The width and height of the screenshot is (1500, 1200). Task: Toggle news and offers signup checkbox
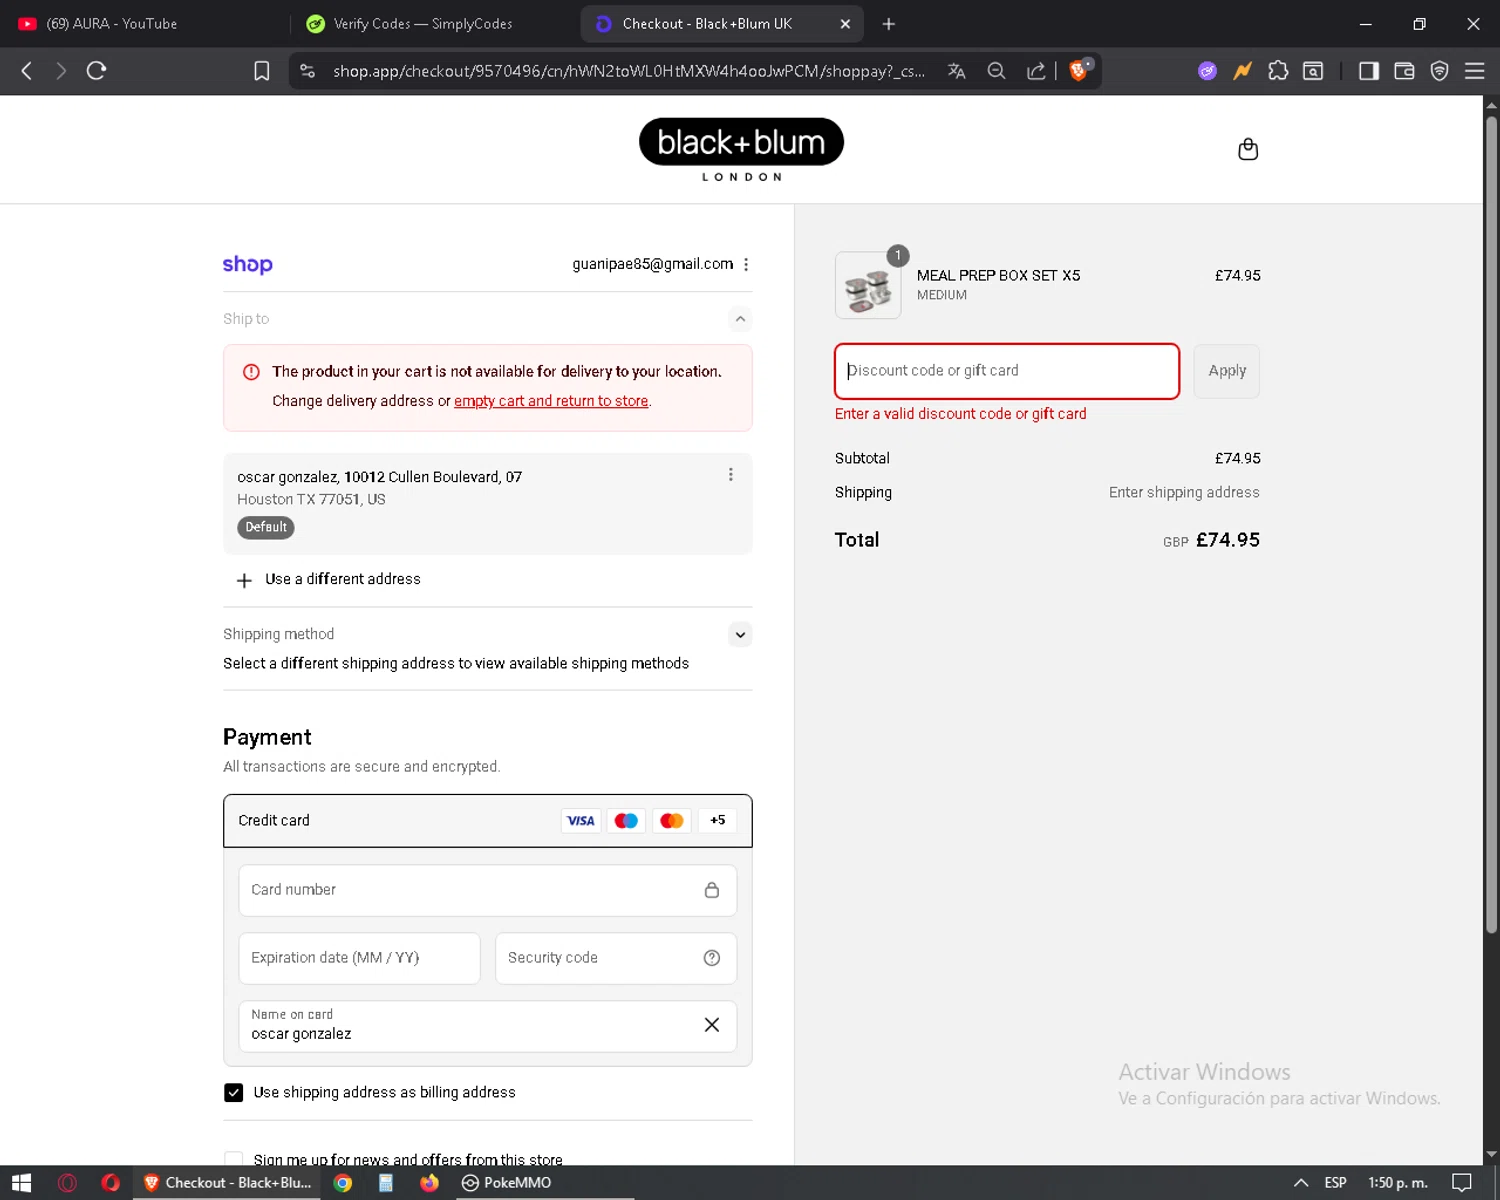234,1159
